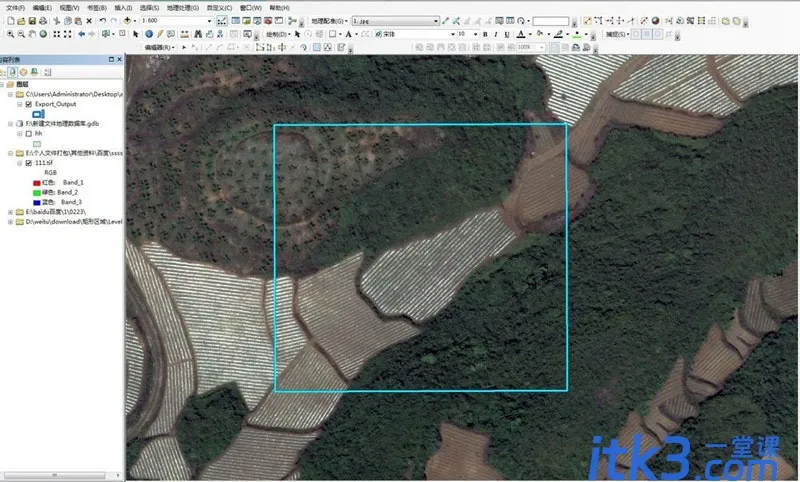Click the blue Band_3 channel swatch
The image size is (800, 482).
pyautogui.click(x=37, y=202)
